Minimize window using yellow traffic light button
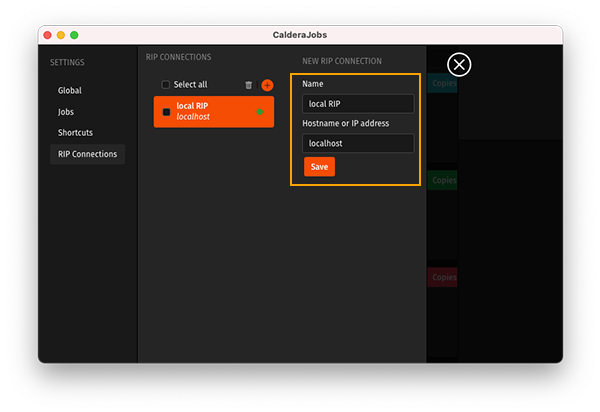 coord(60,35)
